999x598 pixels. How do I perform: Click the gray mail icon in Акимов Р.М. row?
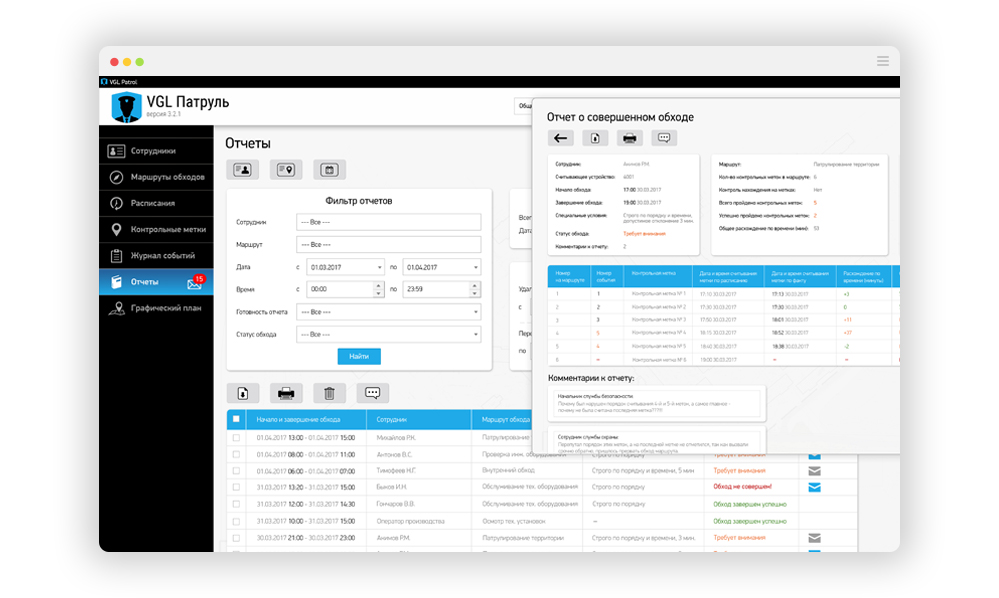click(x=814, y=538)
